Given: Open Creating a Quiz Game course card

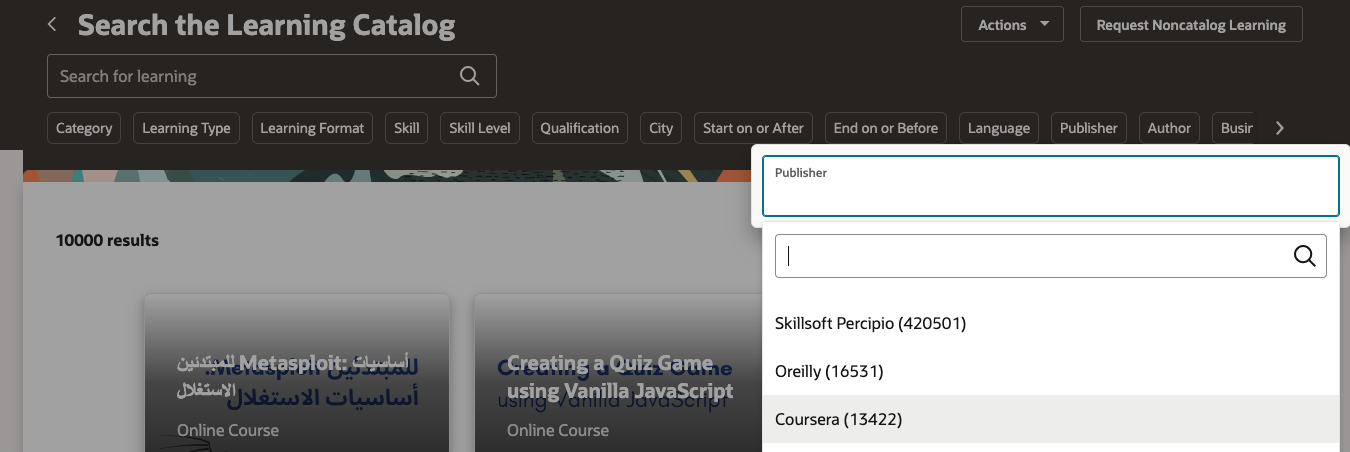Looking at the screenshot, I should tap(620, 373).
